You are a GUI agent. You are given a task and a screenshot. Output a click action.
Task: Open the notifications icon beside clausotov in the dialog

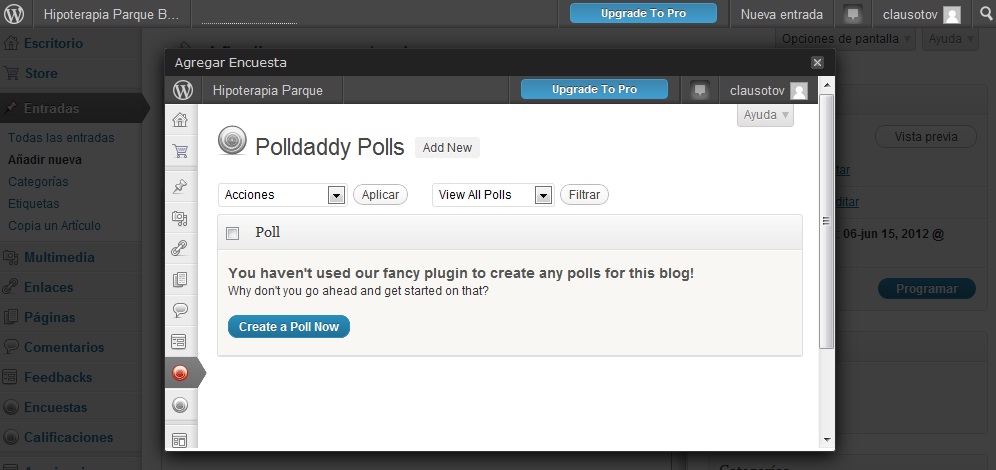point(700,90)
